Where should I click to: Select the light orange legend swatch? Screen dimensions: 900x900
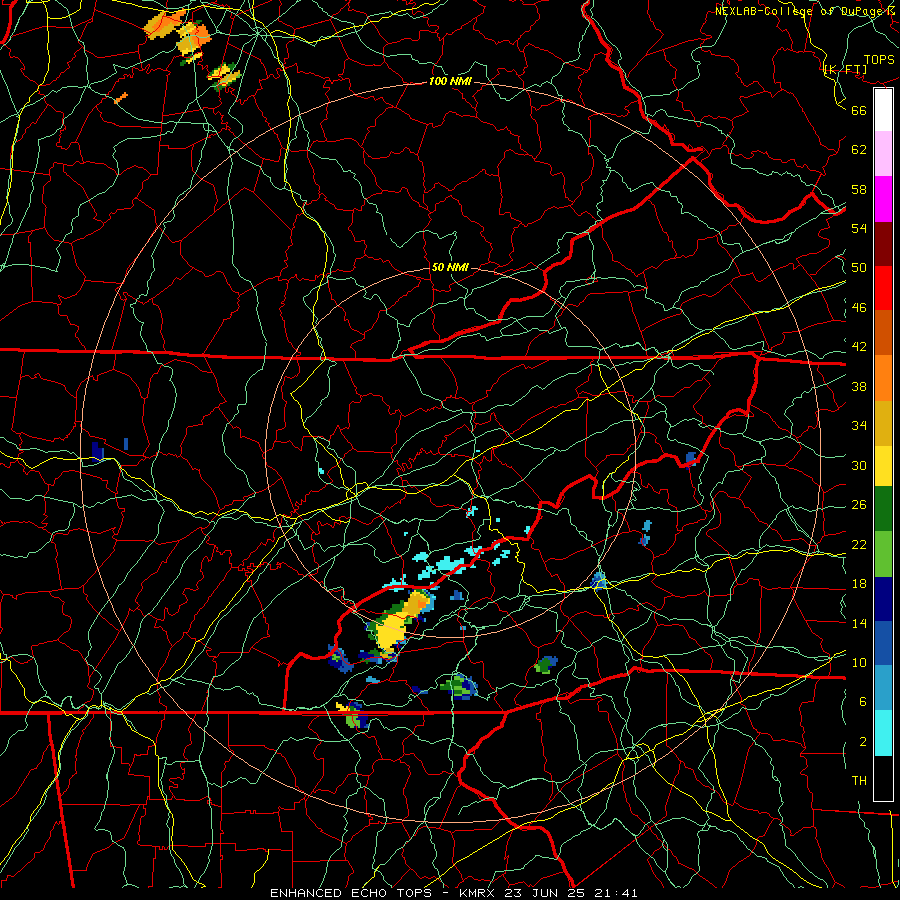pos(883,378)
